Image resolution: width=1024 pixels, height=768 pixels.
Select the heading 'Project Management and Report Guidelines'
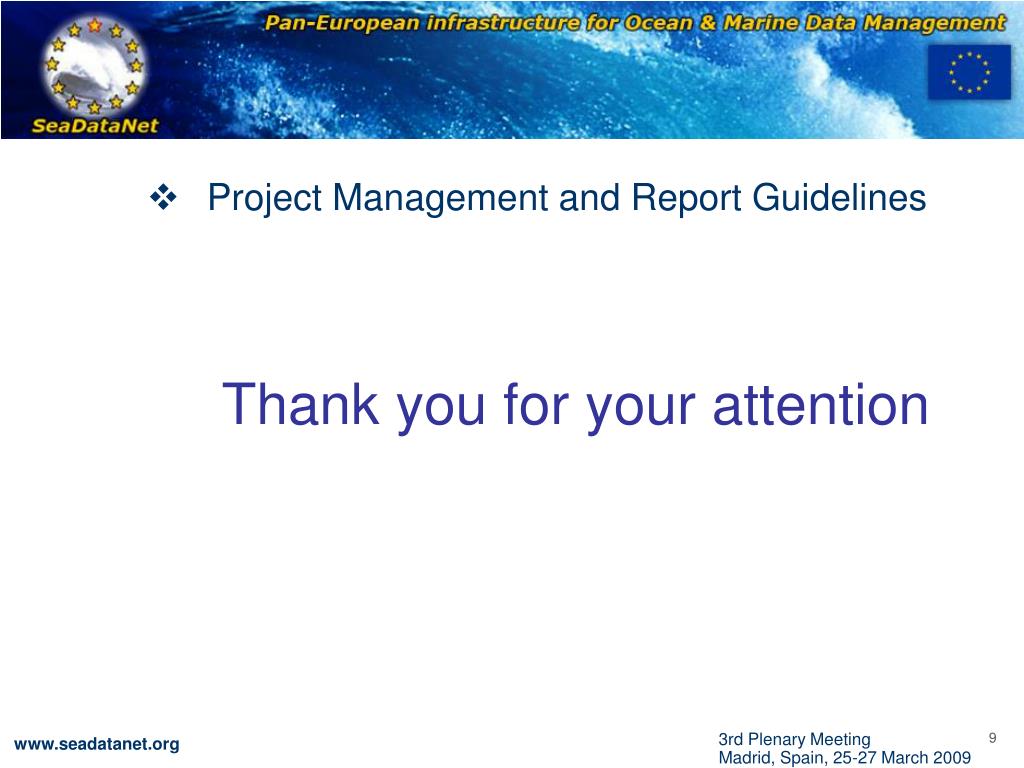pyautogui.click(x=566, y=198)
